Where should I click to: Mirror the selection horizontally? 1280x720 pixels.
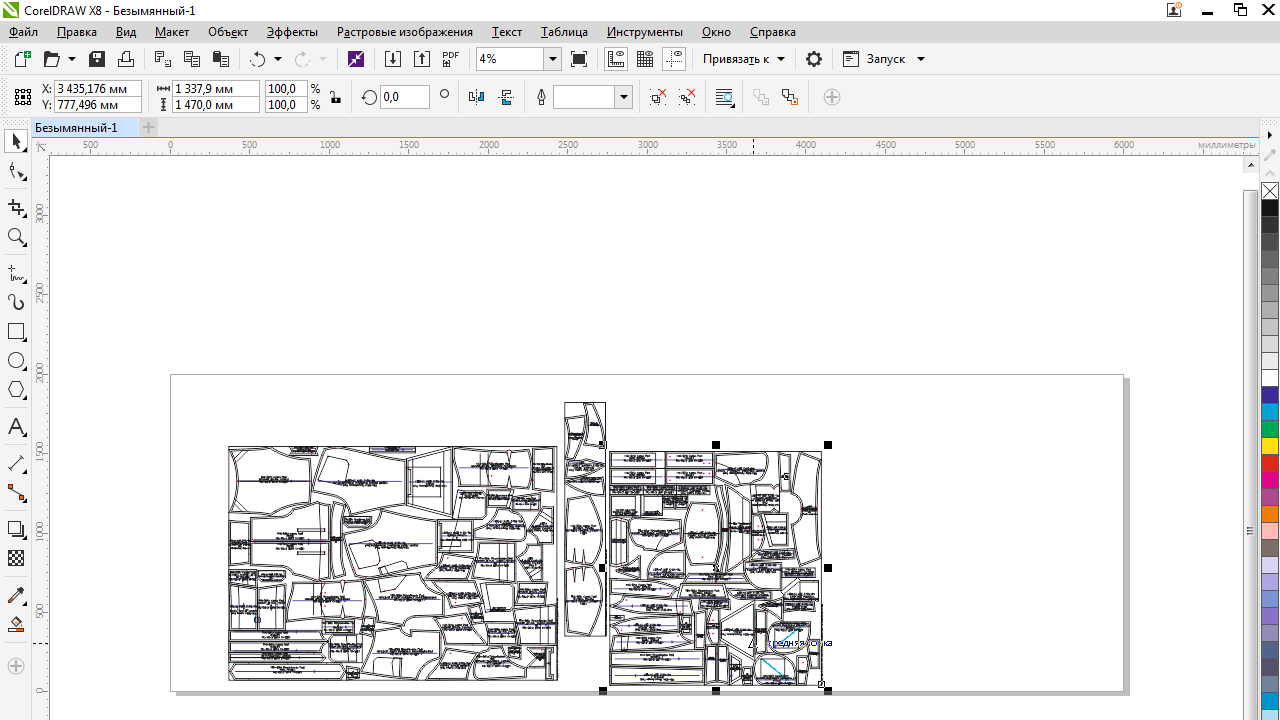pos(477,97)
